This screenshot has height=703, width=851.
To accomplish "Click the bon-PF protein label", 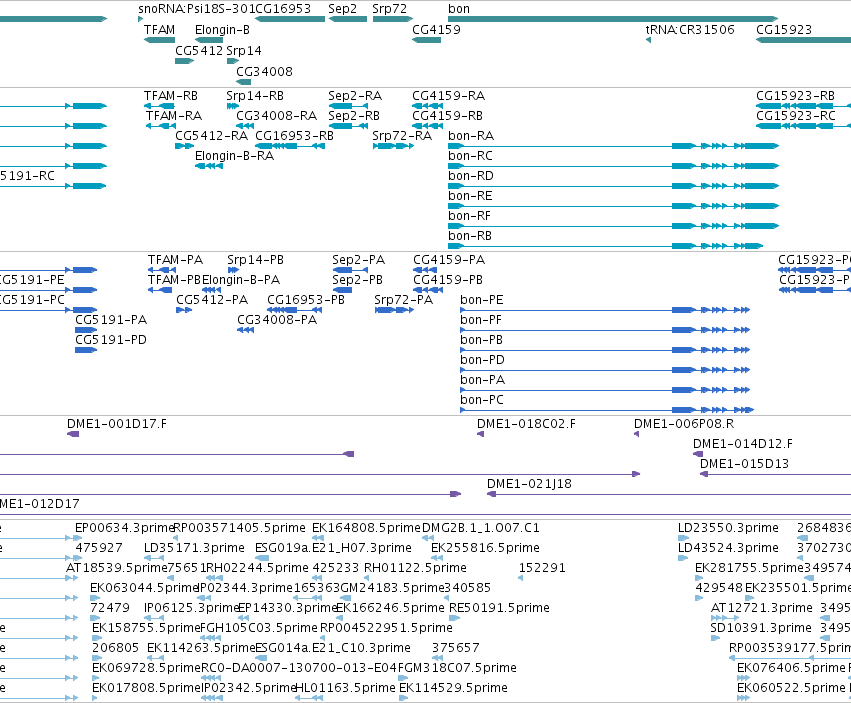I will point(481,320).
